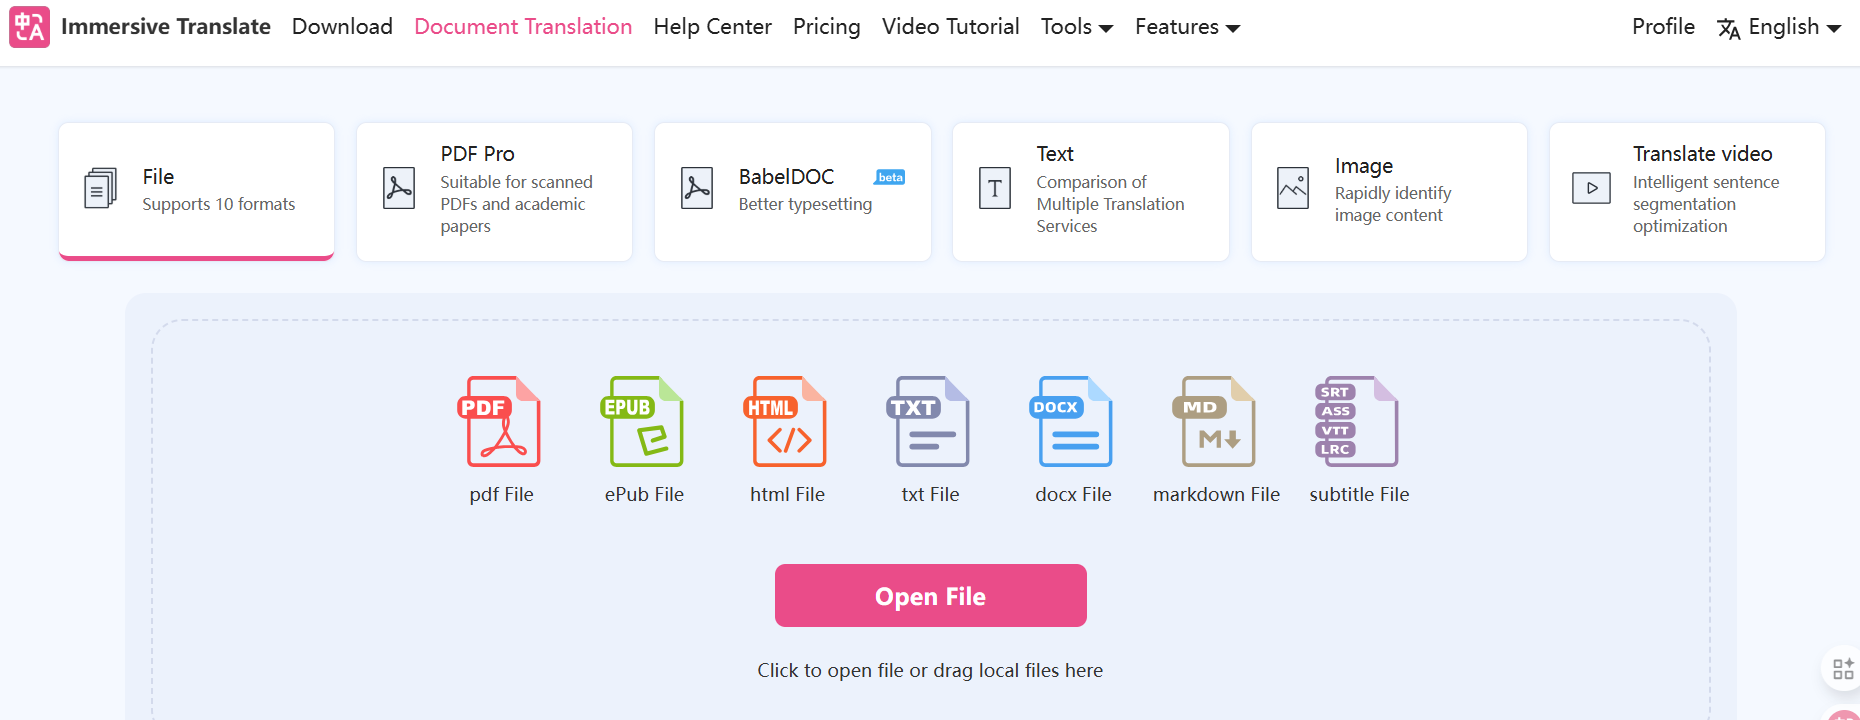This screenshot has height=720, width=1860.
Task: Open the Text translation comparison tab
Action: pos(1090,191)
